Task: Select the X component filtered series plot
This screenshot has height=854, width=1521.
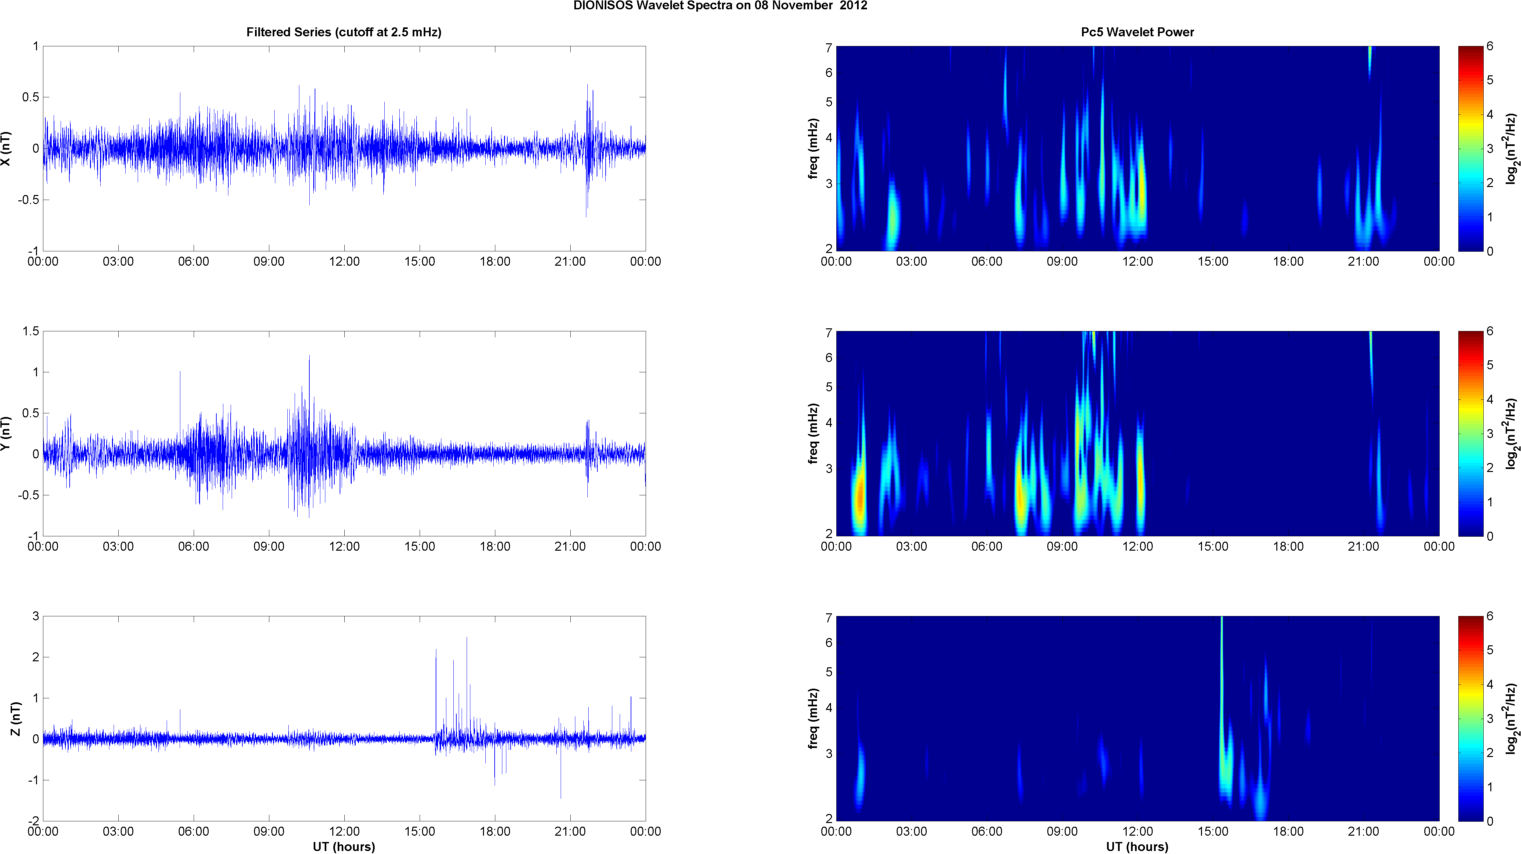Action: (x=344, y=149)
